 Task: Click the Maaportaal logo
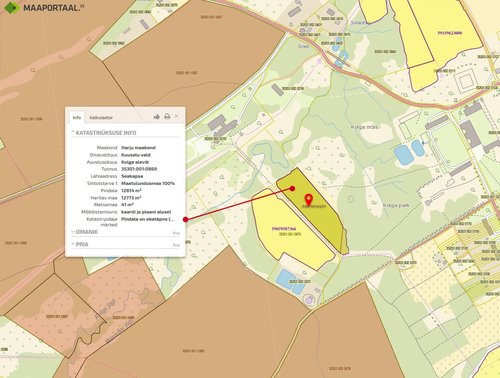click(x=42, y=7)
